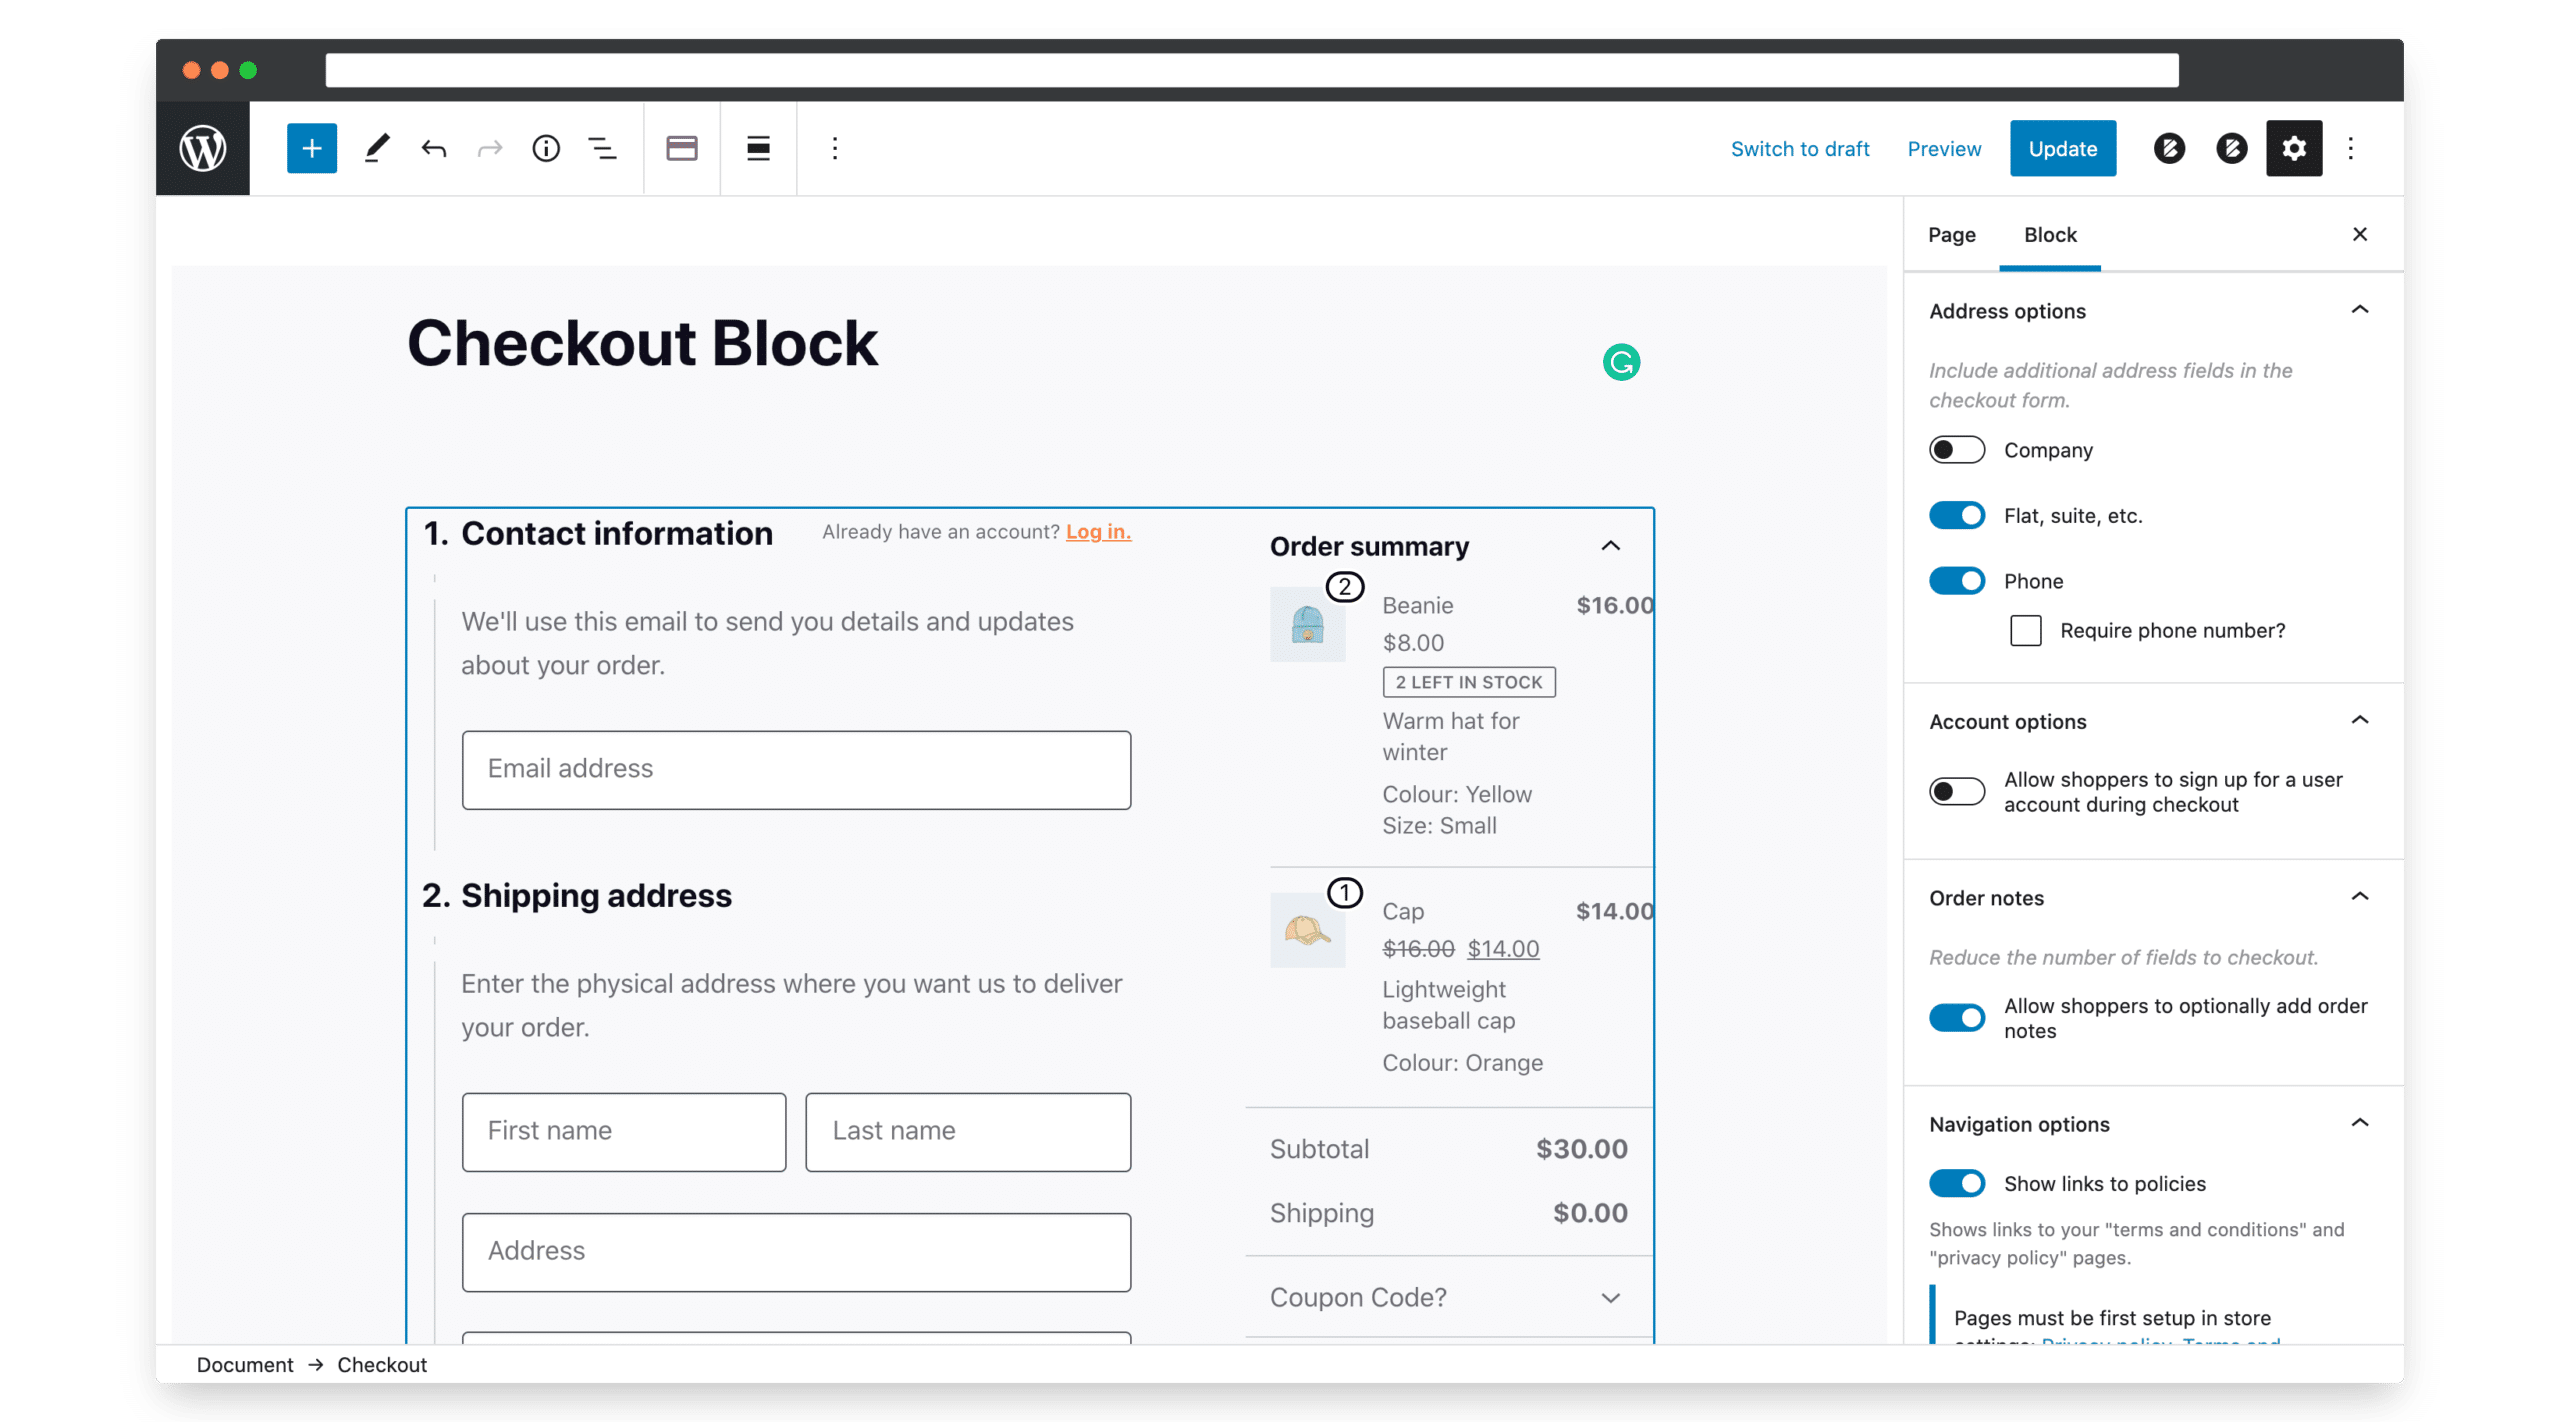
Task: Switch to the Page tab
Action: 1952,234
